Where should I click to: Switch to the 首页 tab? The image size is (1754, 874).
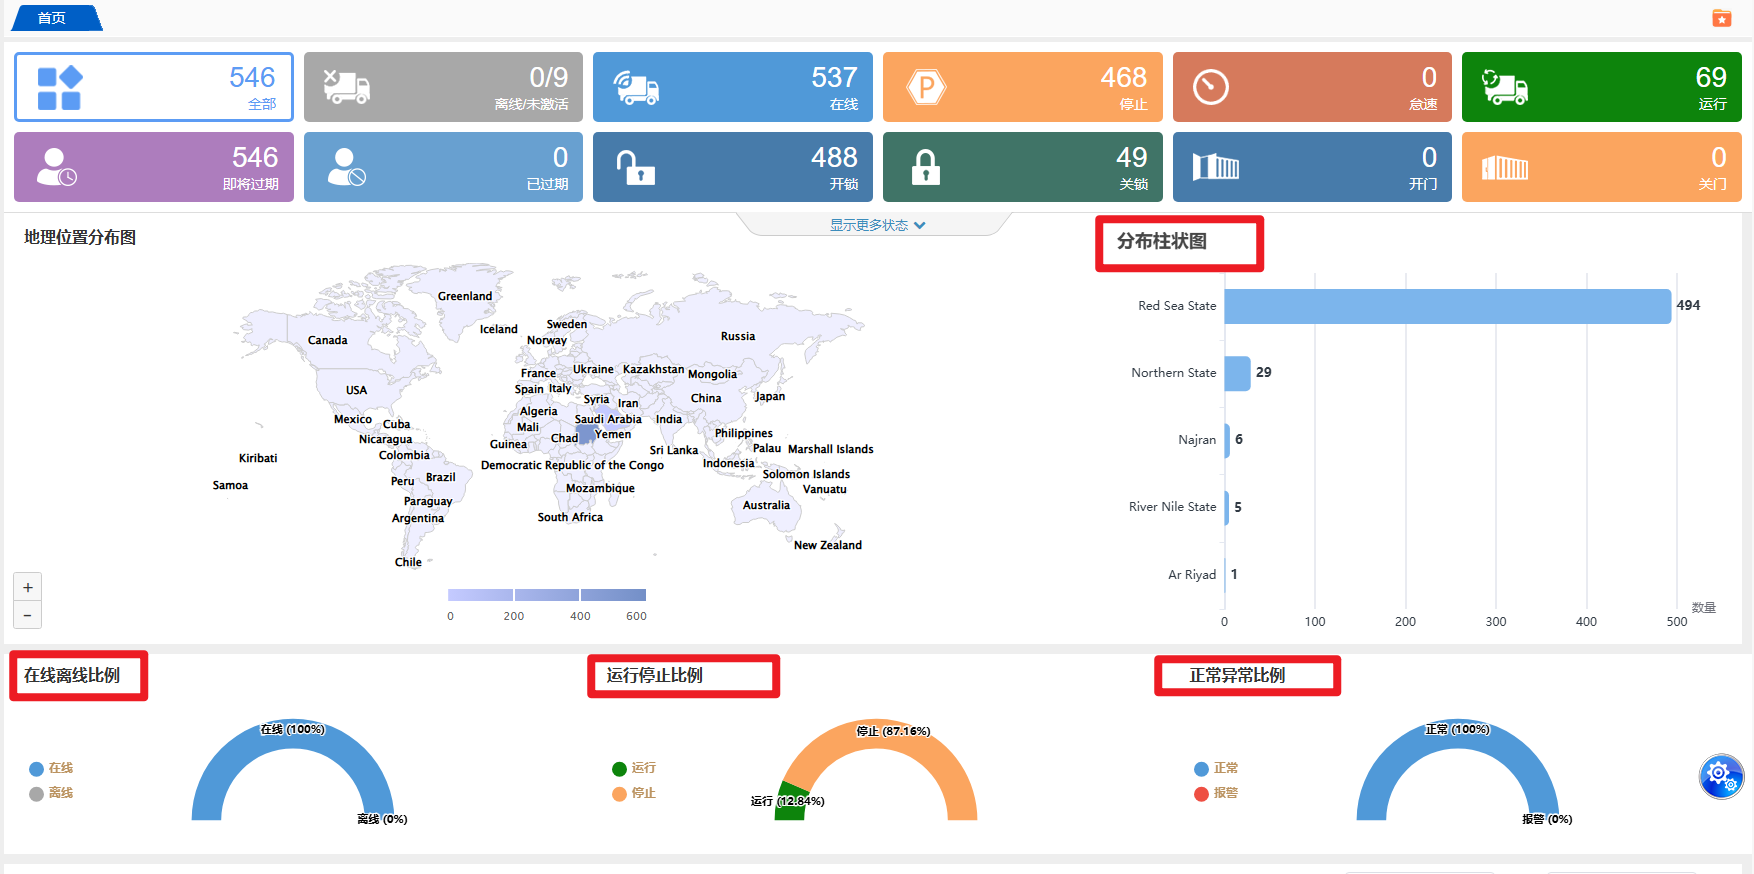point(53,18)
